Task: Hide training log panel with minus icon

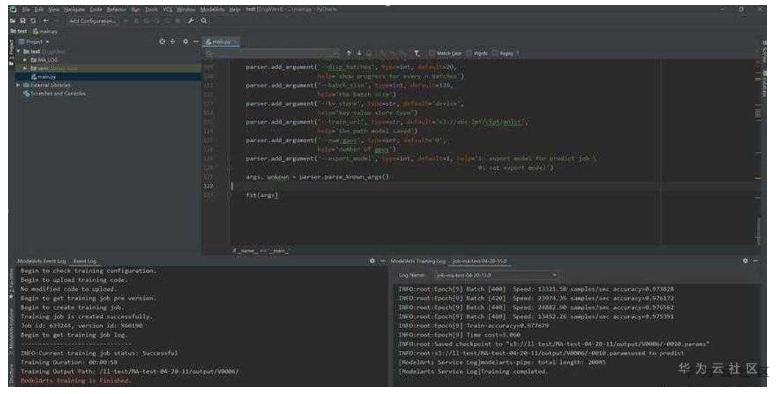Action: (756, 261)
